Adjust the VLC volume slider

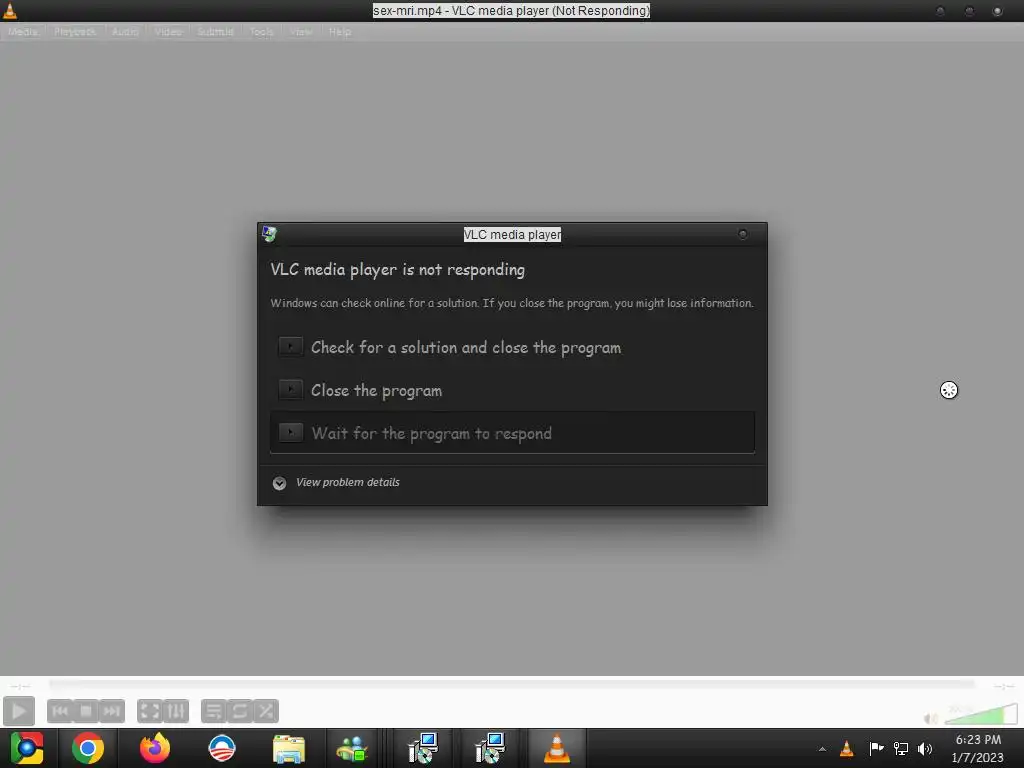pyautogui.click(x=981, y=714)
